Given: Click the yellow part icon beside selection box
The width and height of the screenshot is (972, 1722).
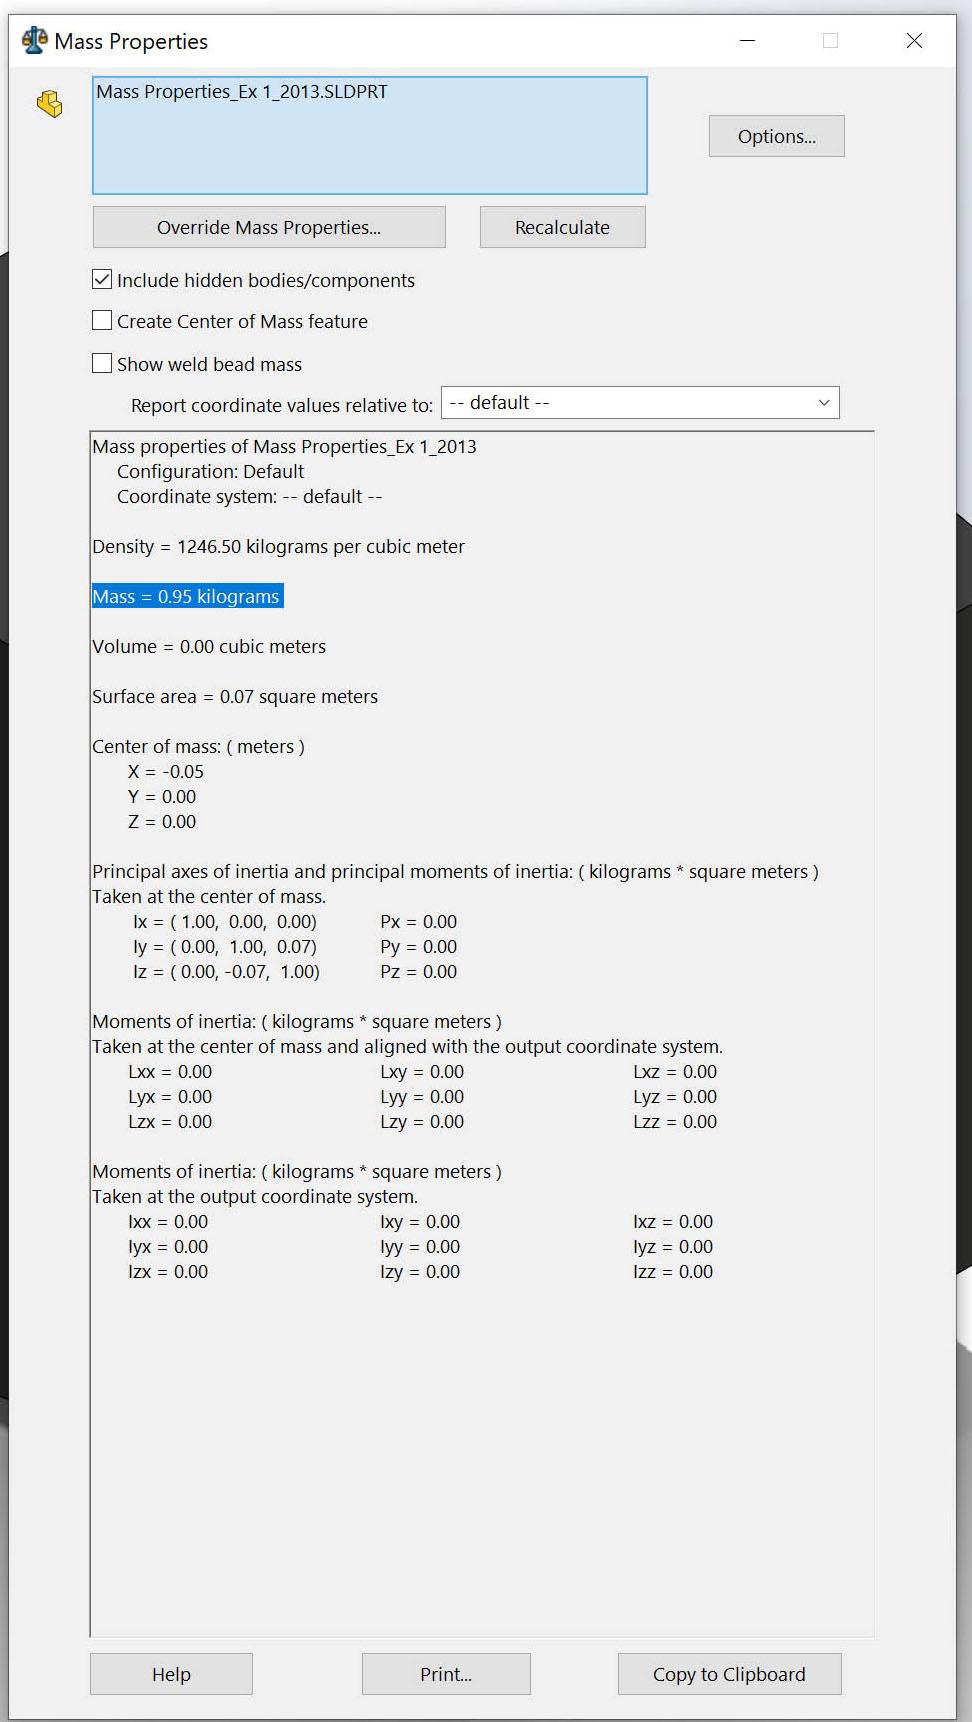Looking at the screenshot, I should tap(49, 104).
